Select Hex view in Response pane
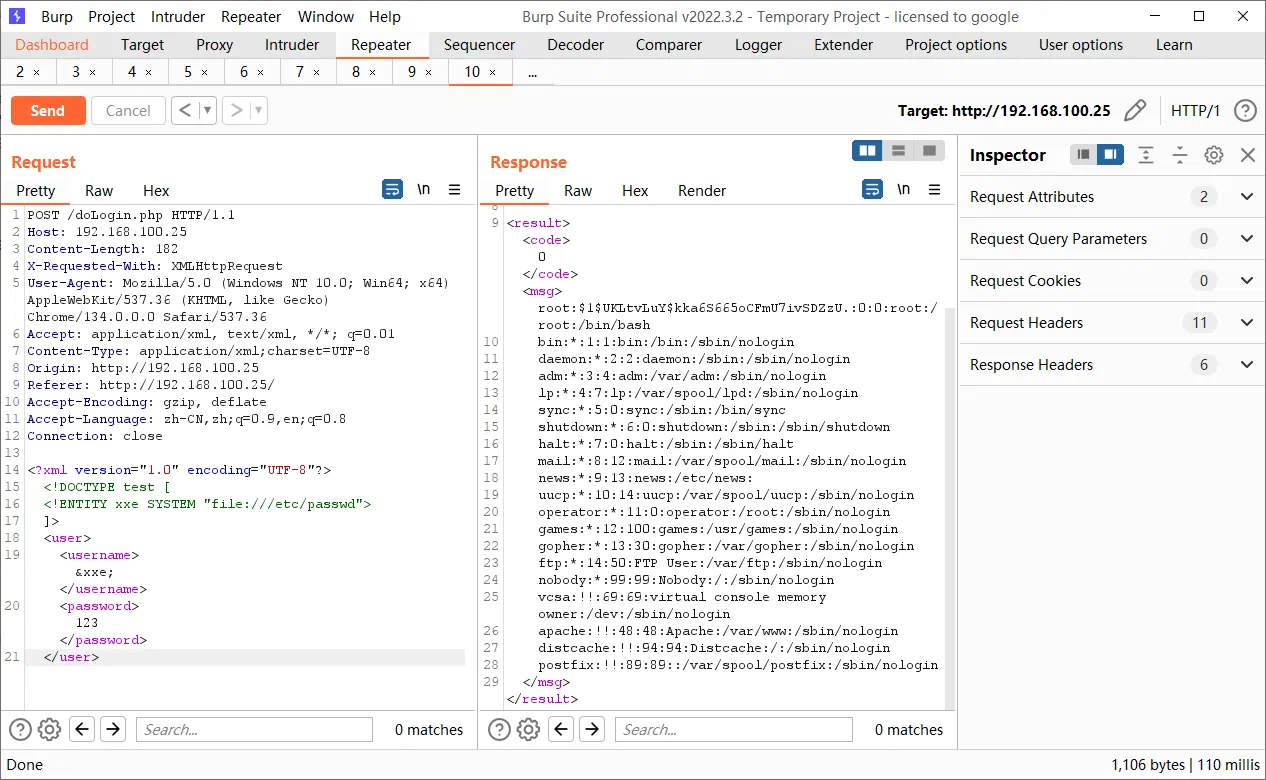Screen dimensions: 1266x780 tap(635, 190)
